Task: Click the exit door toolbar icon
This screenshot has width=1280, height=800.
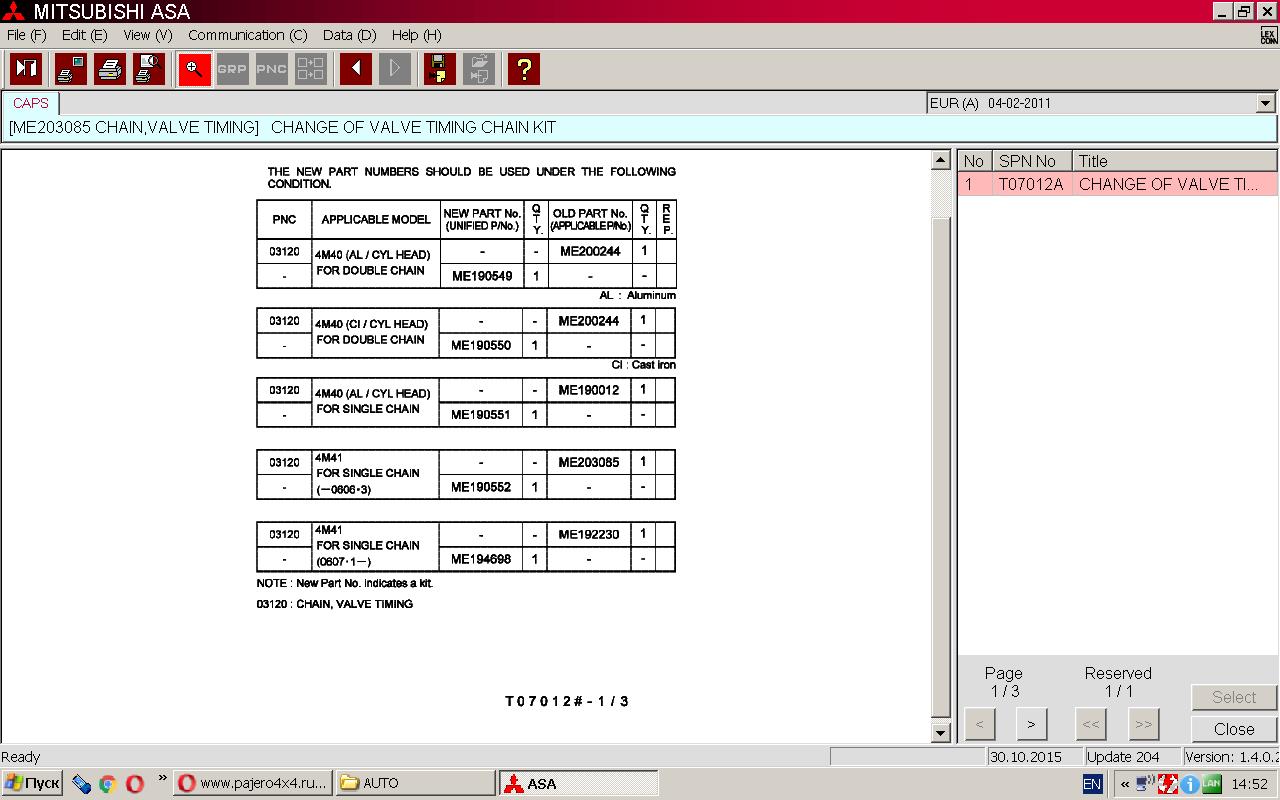Action: (x=26, y=69)
